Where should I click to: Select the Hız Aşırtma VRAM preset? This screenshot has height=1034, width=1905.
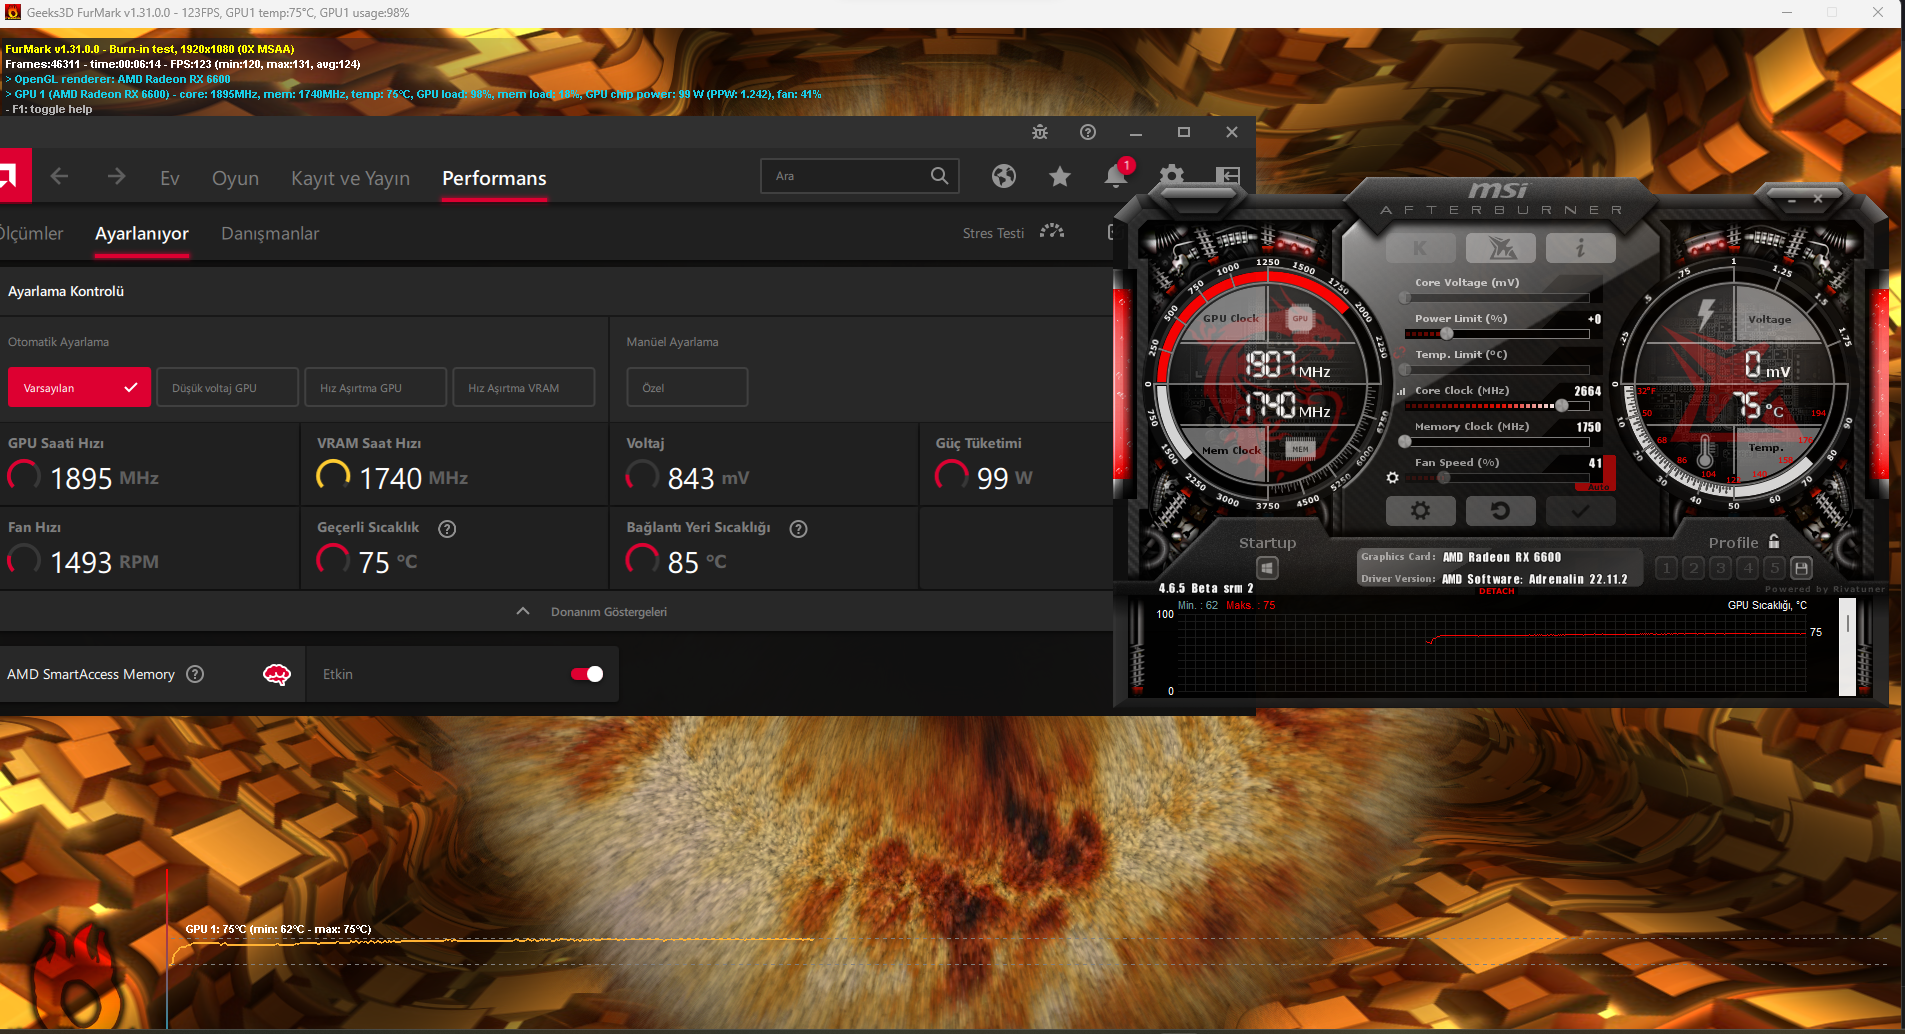pos(523,387)
